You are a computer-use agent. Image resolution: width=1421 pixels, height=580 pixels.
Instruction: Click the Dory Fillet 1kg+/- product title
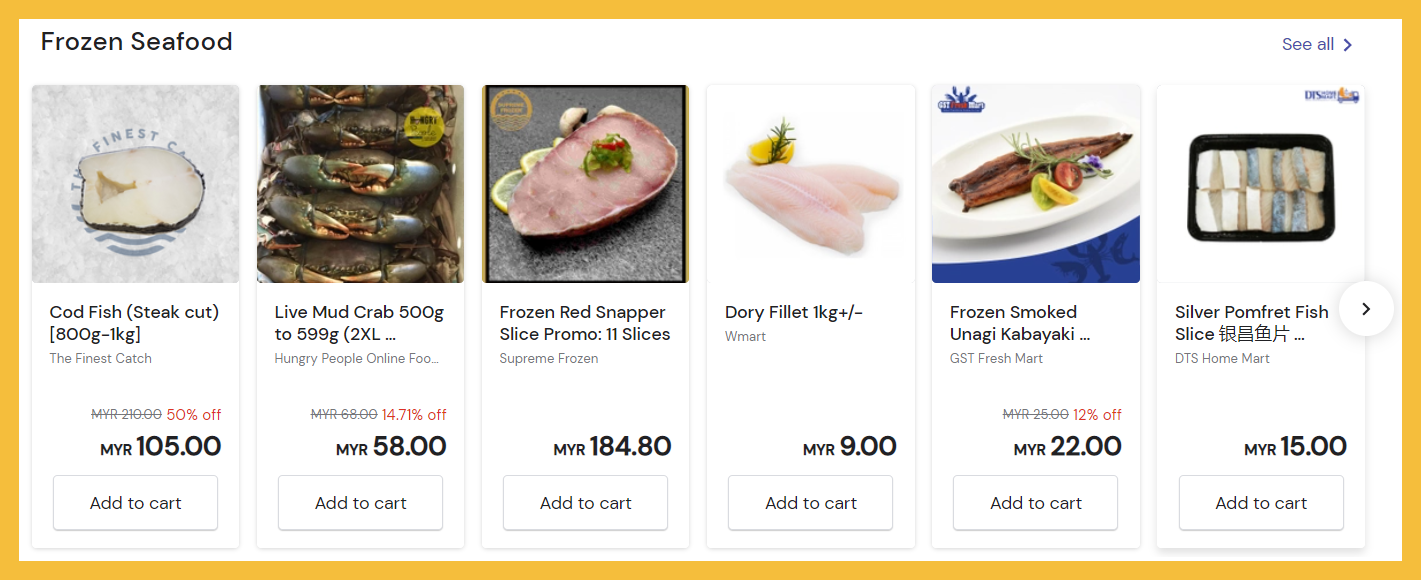tap(793, 312)
